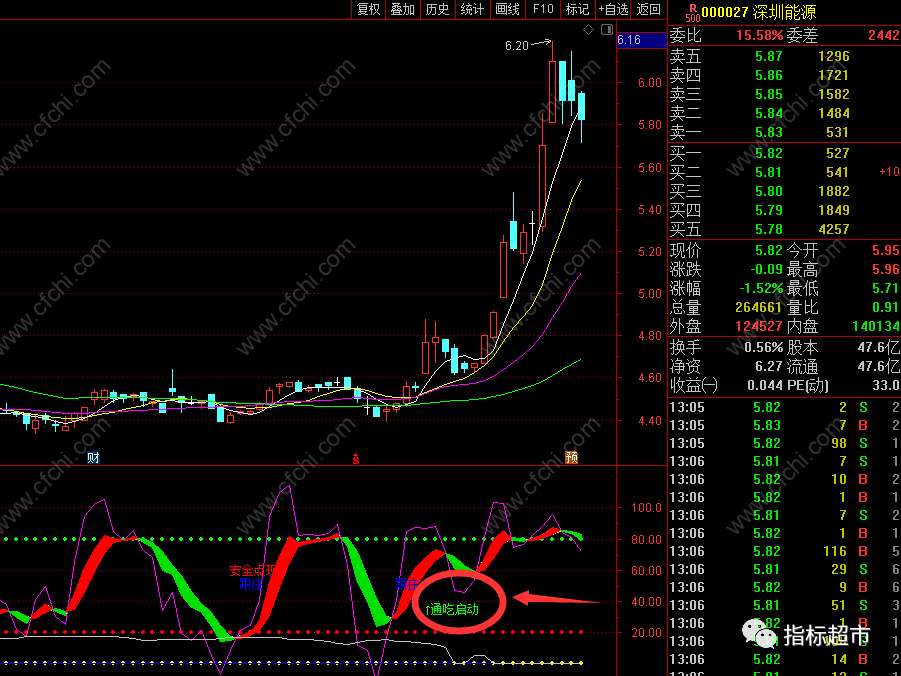Select 13:06 trade with volume 116
This screenshot has width=901, height=676.
pyautogui.click(x=784, y=552)
